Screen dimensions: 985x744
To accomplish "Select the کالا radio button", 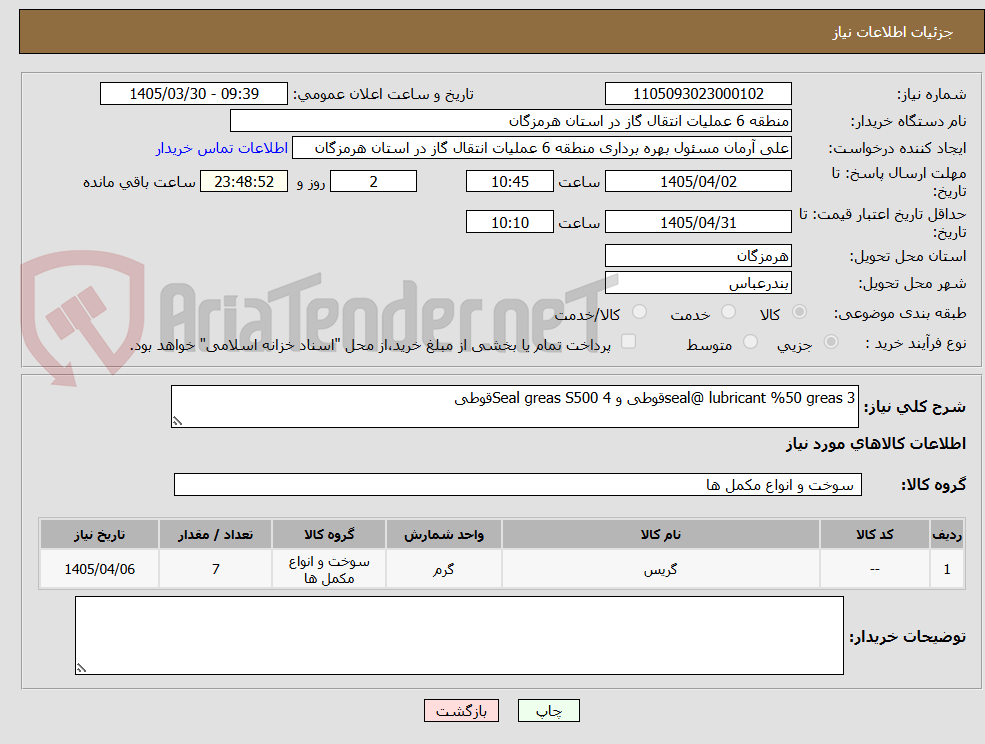I will (799, 312).
